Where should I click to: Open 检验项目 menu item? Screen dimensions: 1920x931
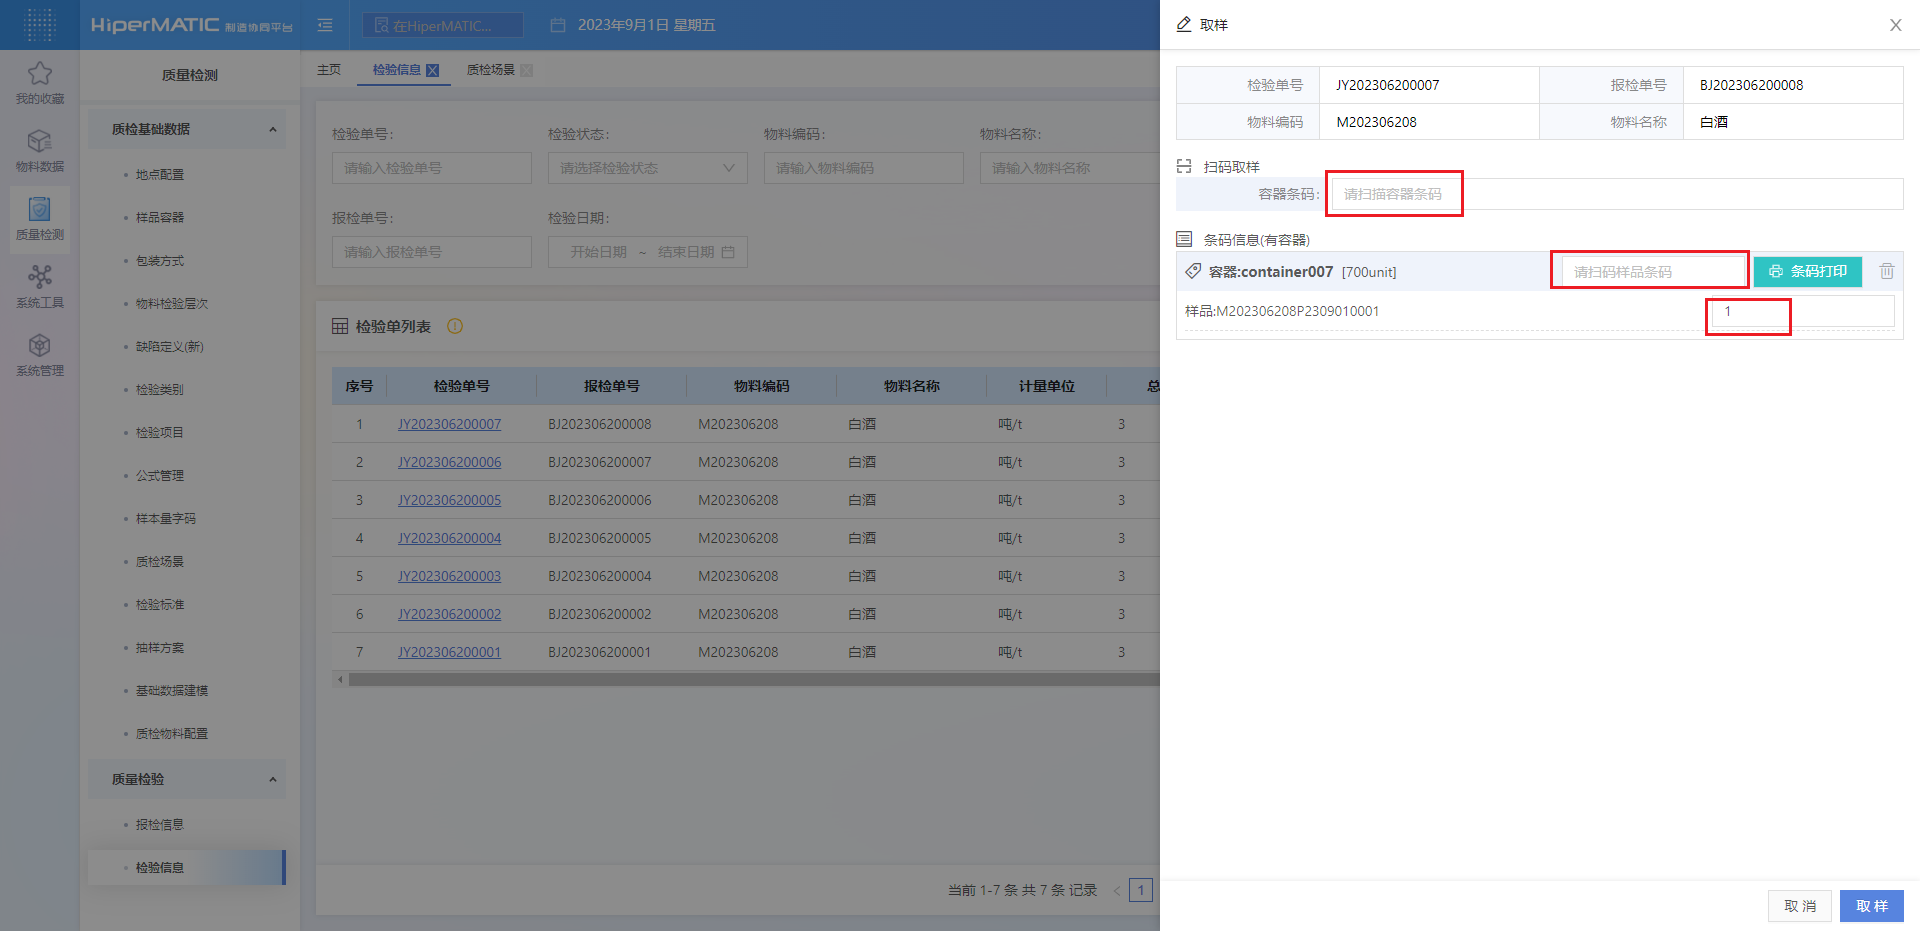point(160,432)
